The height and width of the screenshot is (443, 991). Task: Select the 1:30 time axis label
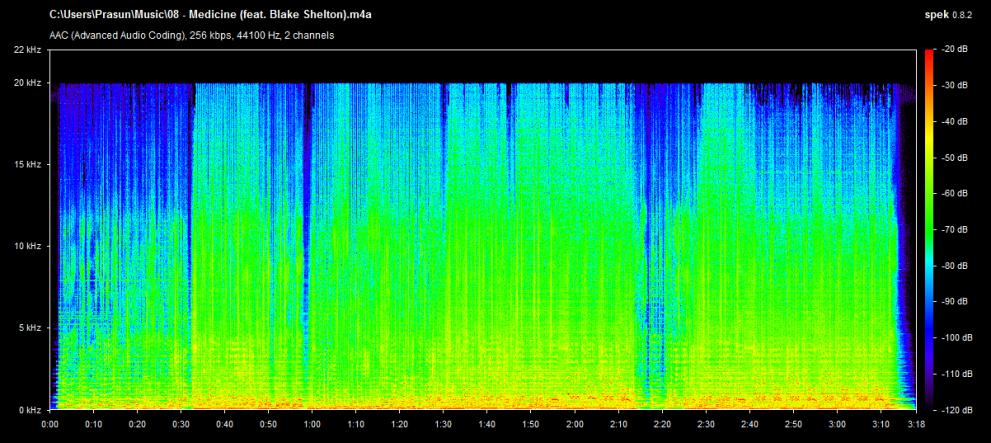pyautogui.click(x=443, y=424)
